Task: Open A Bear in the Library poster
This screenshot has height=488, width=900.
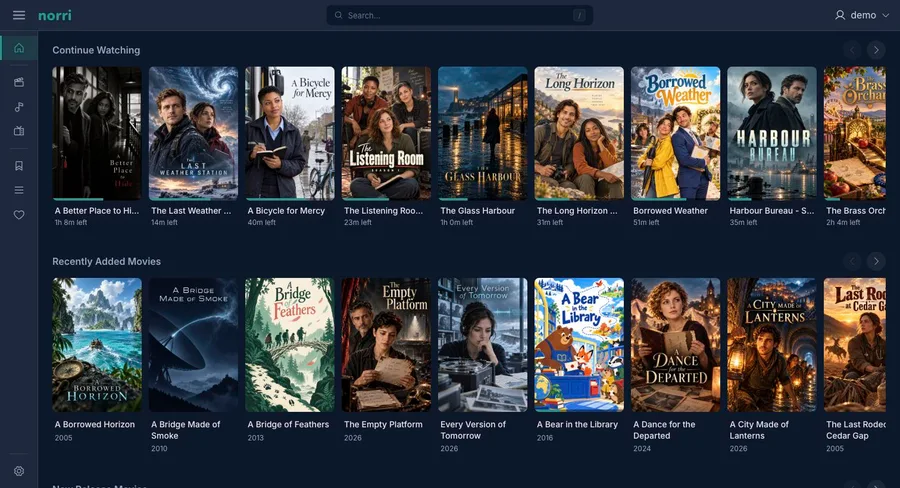Action: pyautogui.click(x=579, y=345)
